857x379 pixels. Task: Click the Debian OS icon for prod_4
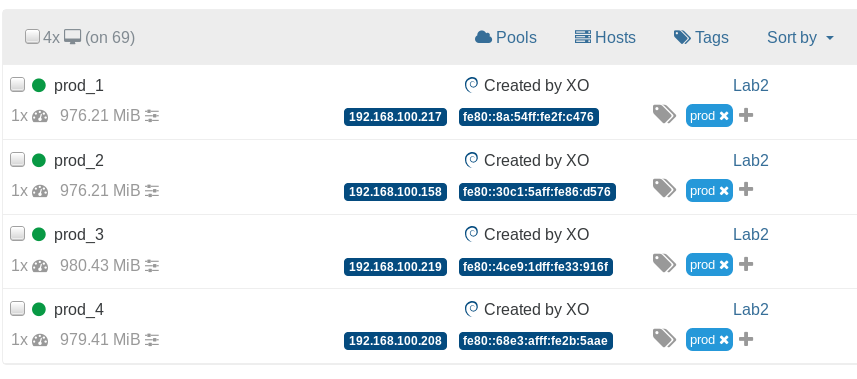[x=471, y=310]
